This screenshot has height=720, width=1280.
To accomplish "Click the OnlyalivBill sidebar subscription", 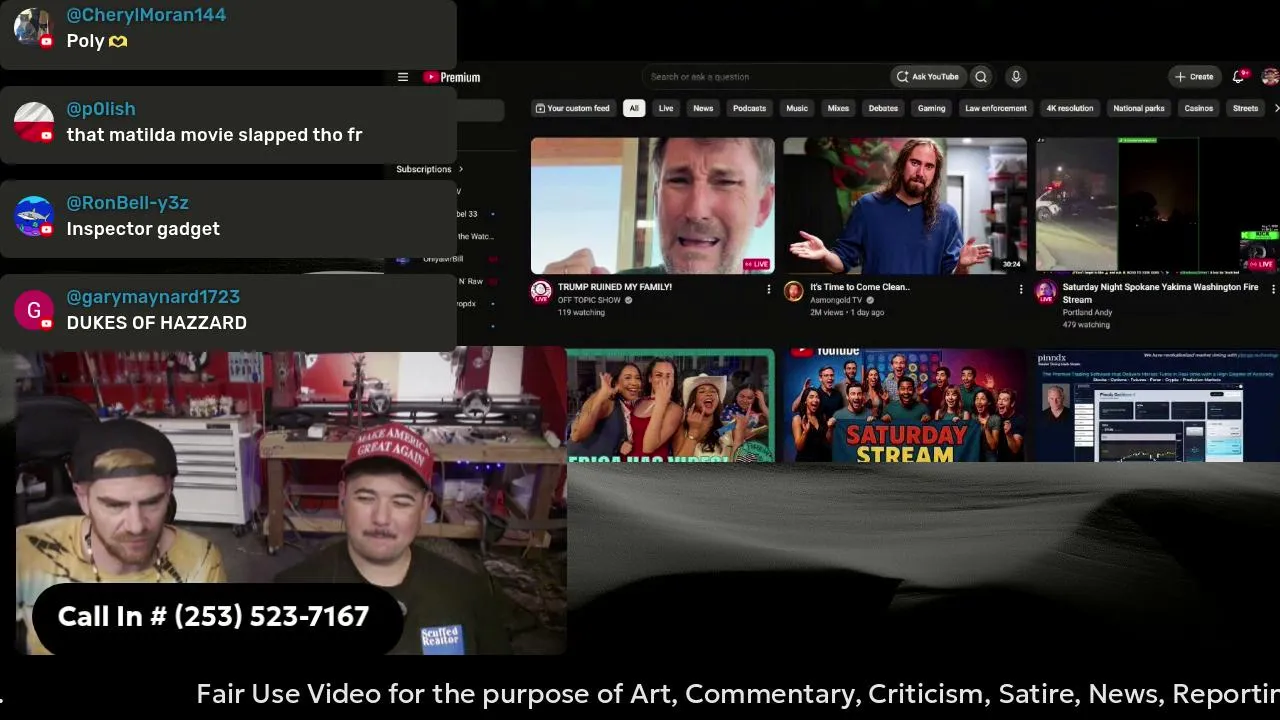I will 443,259.
